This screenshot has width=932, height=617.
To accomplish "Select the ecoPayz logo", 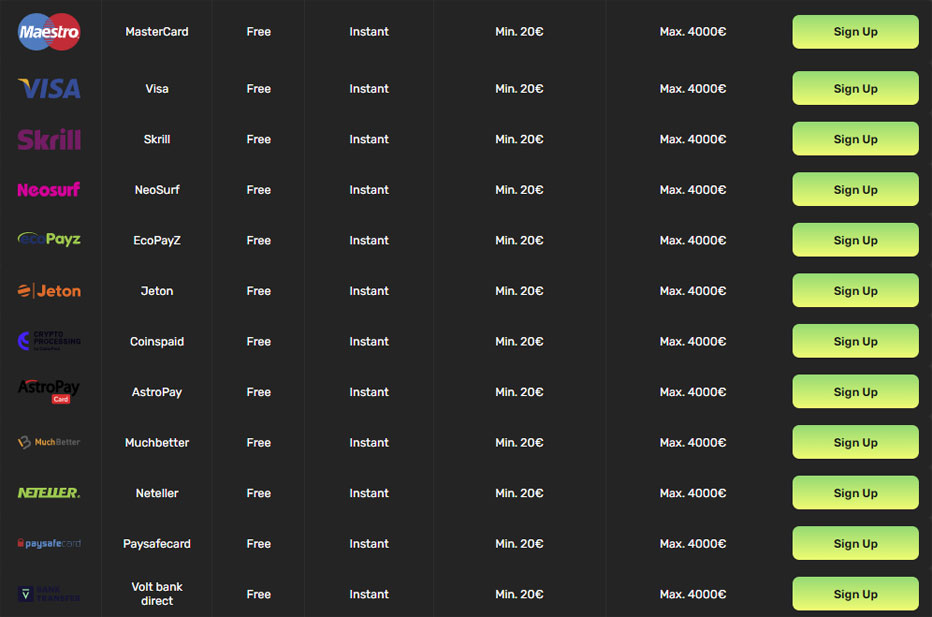I will click(49, 239).
